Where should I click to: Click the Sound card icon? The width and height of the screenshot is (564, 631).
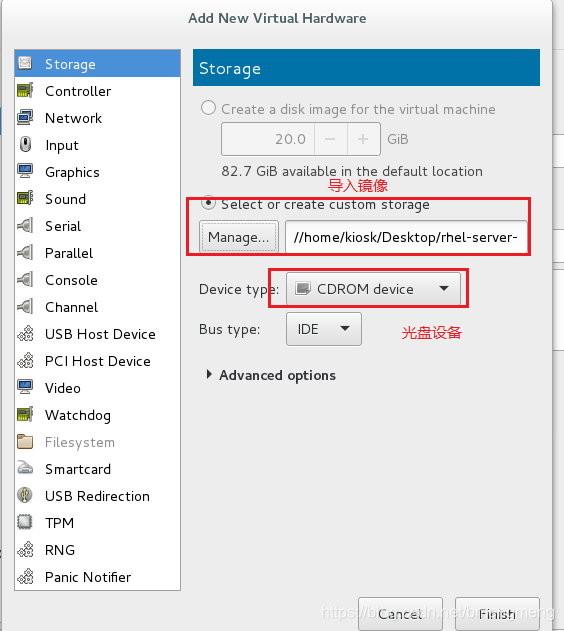point(25,198)
